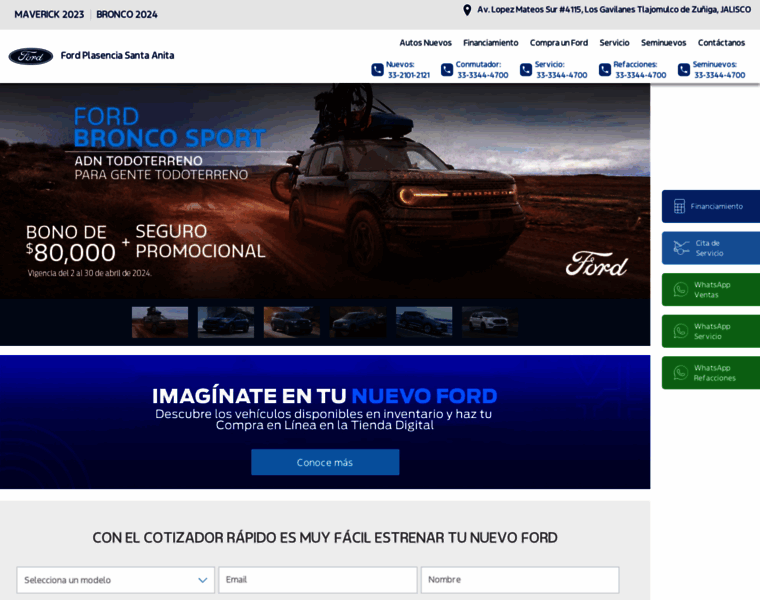Open Compra un Ford menu item
760x600 pixels.
point(558,43)
